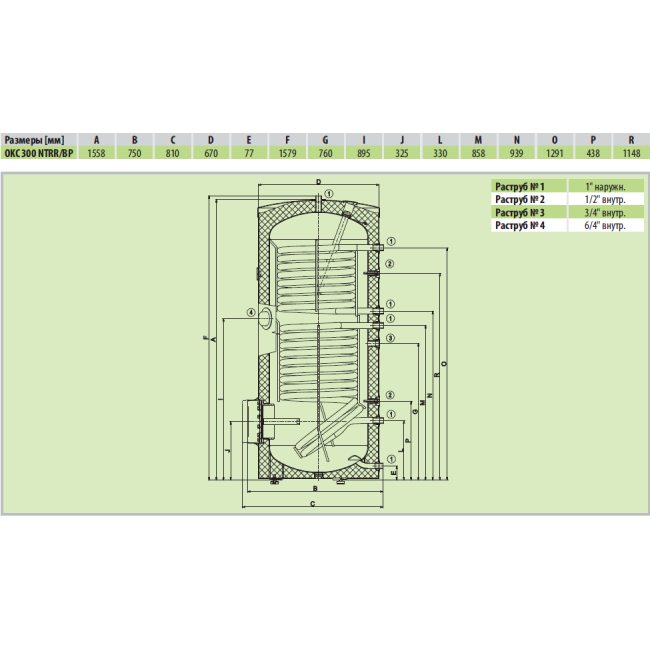650x650 pixels.
Task: Click dimension letter O on right side
Action: tap(444, 362)
